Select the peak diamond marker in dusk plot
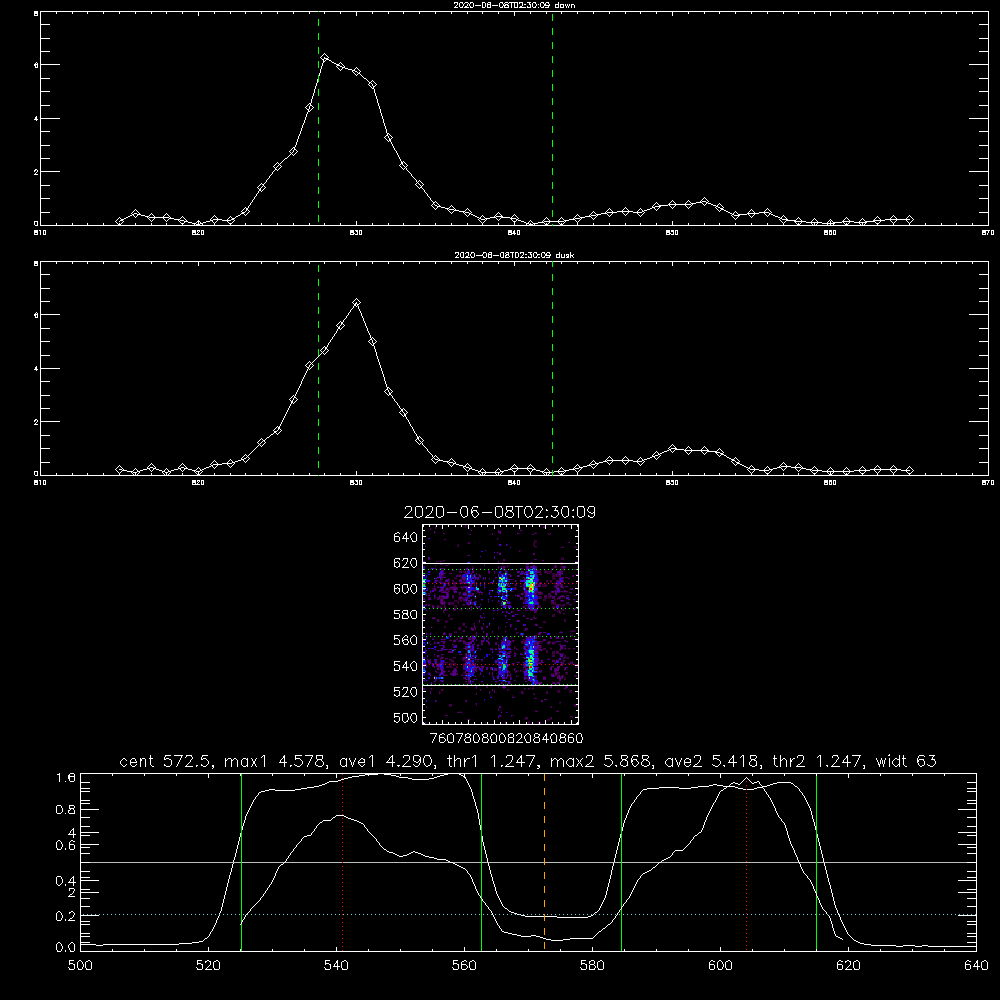Viewport: 1000px width, 1000px height. (x=357, y=302)
